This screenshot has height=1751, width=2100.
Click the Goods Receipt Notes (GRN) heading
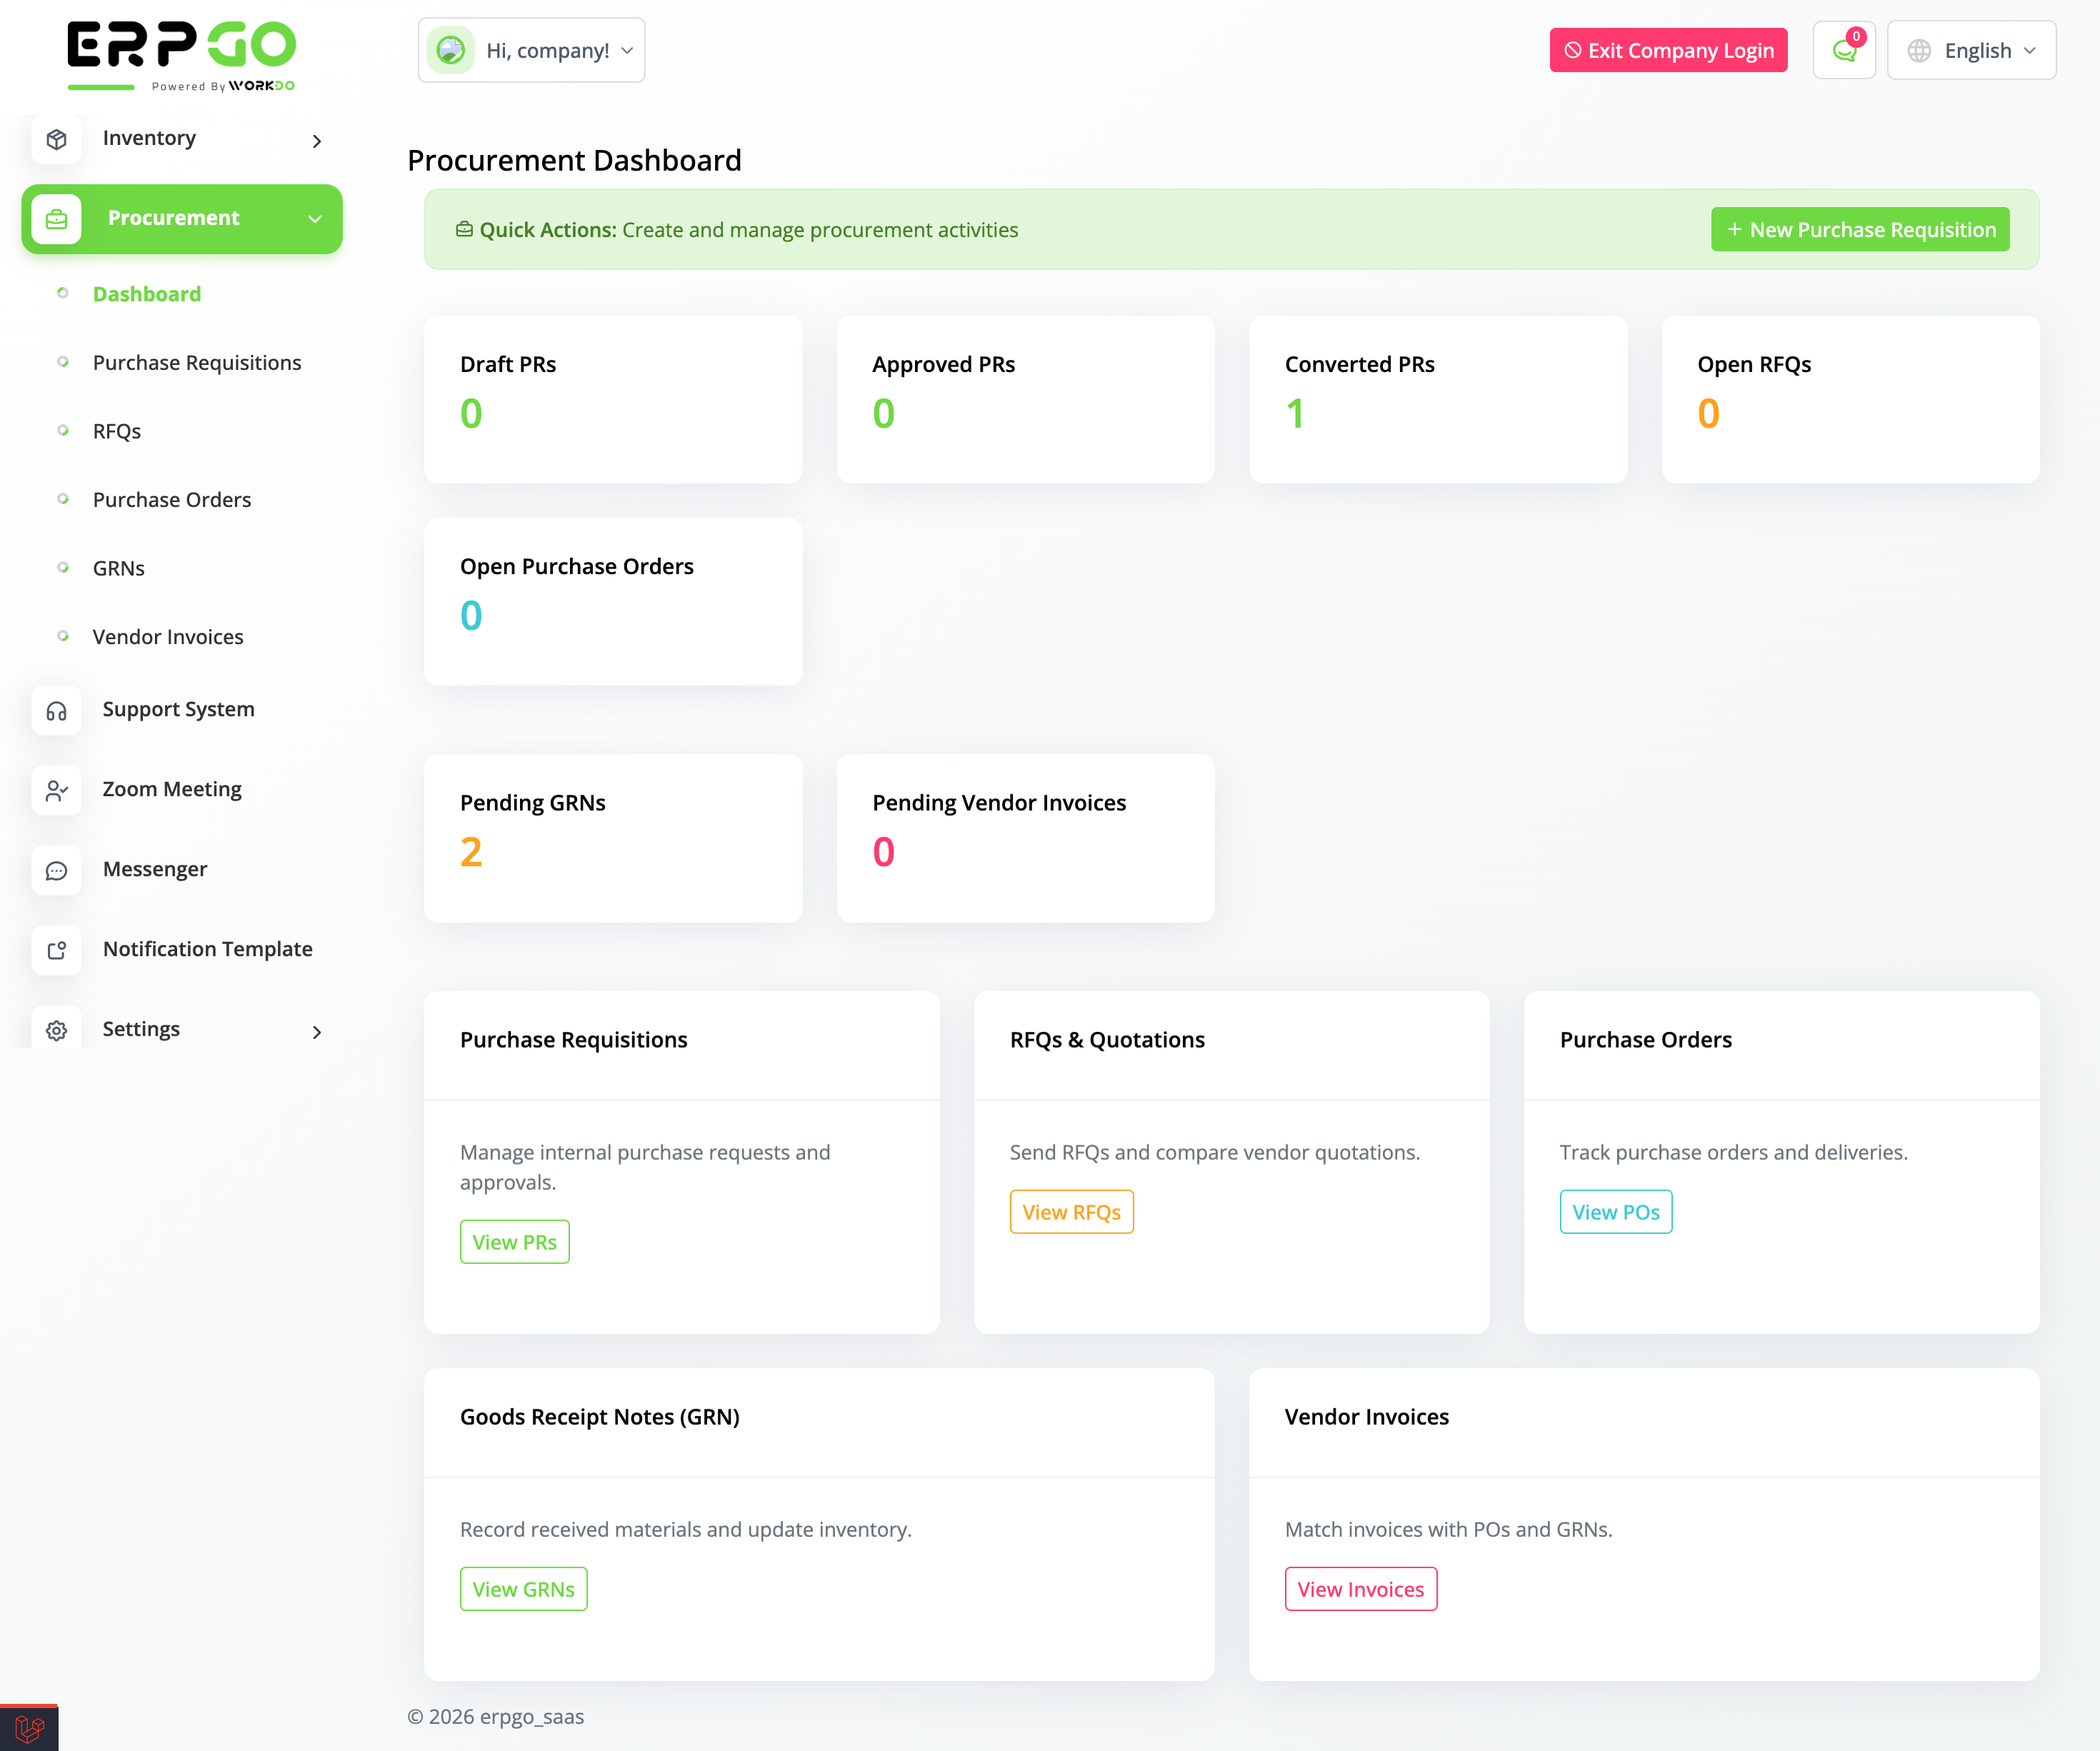pos(600,1417)
